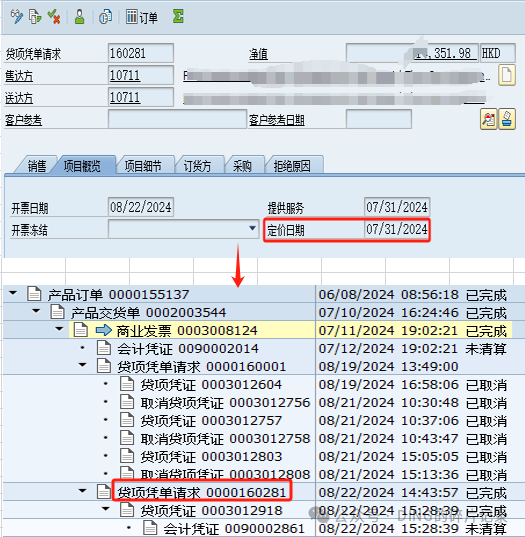Click the 未清算 status of 会计凭证 0090002014
Viewport: 525px width, 537px height.
pyautogui.click(x=486, y=349)
